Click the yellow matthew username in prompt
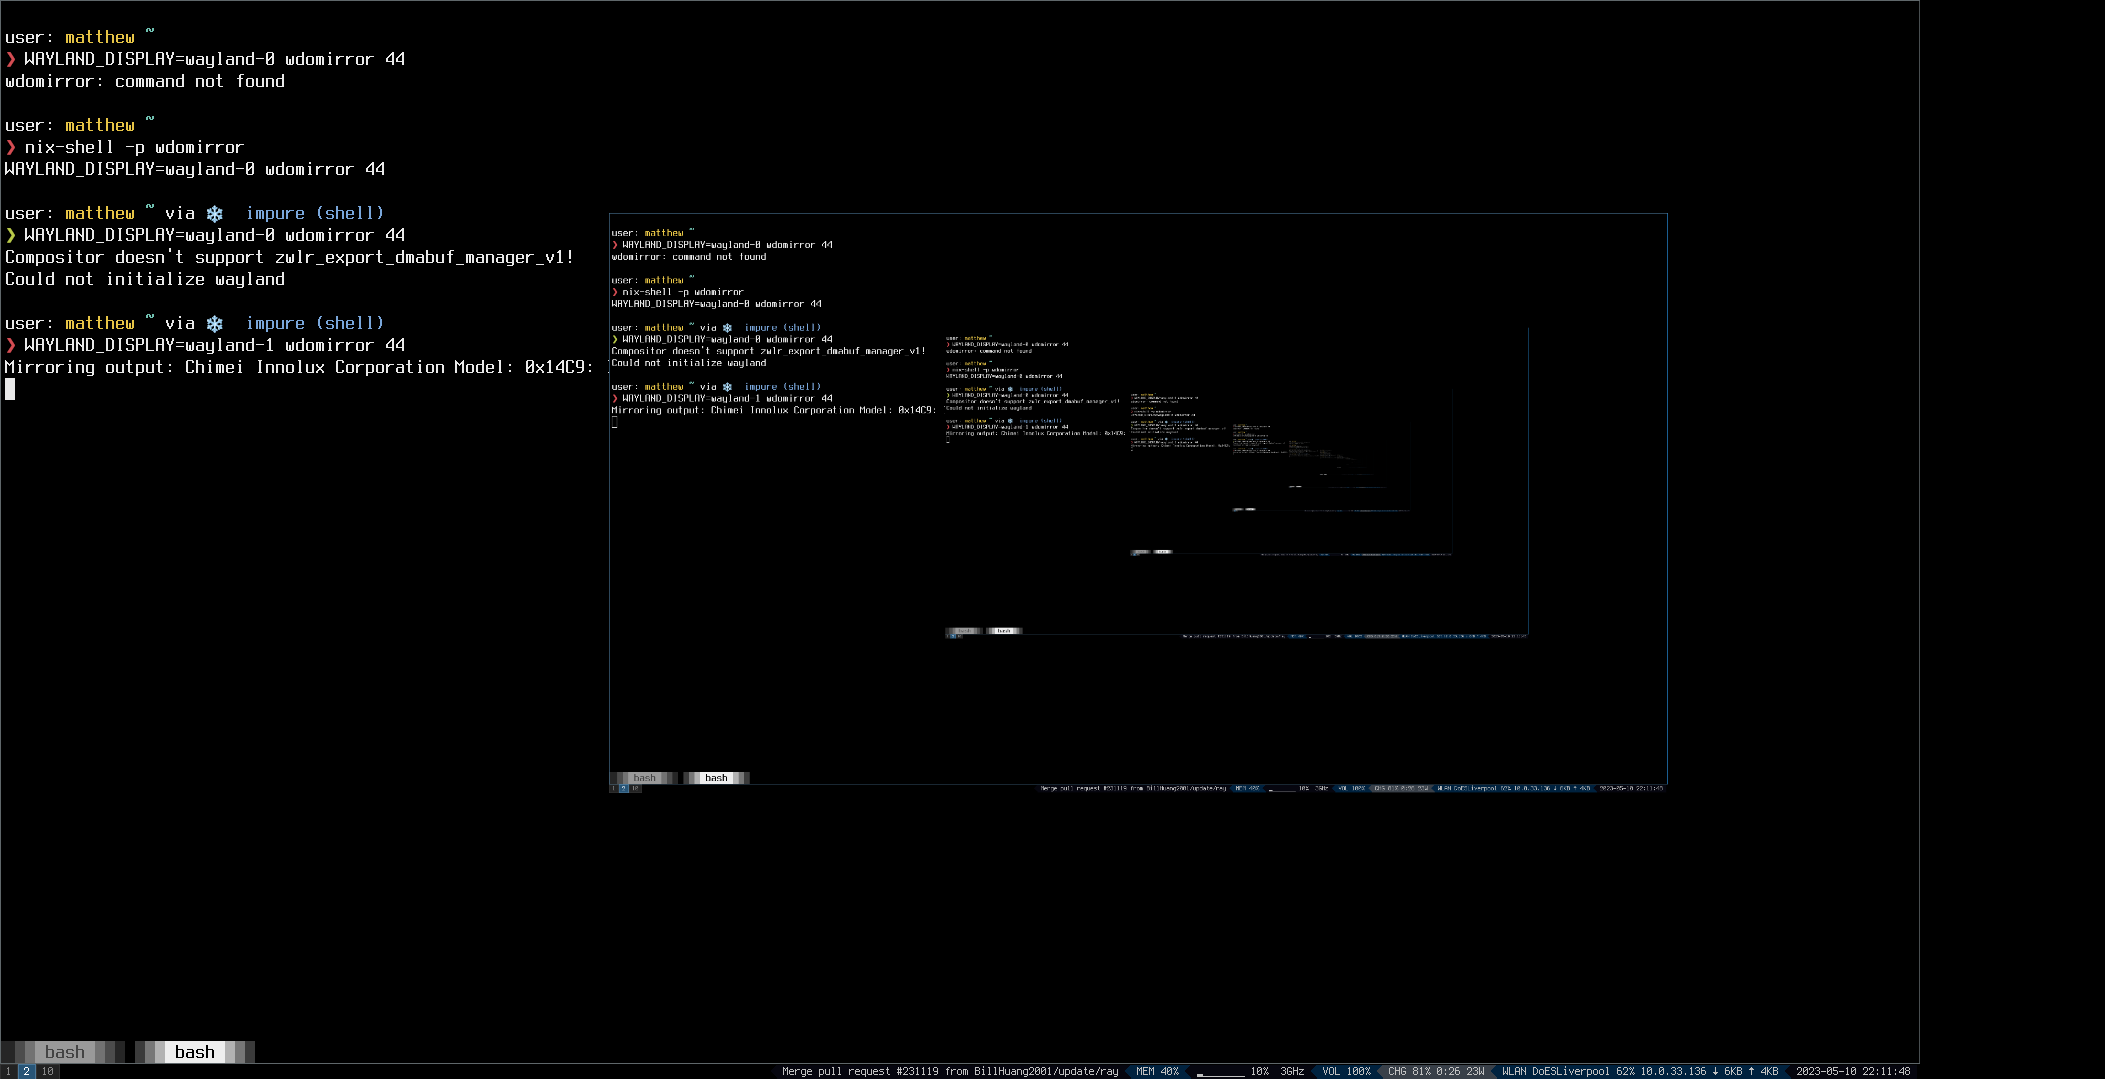 [99, 322]
